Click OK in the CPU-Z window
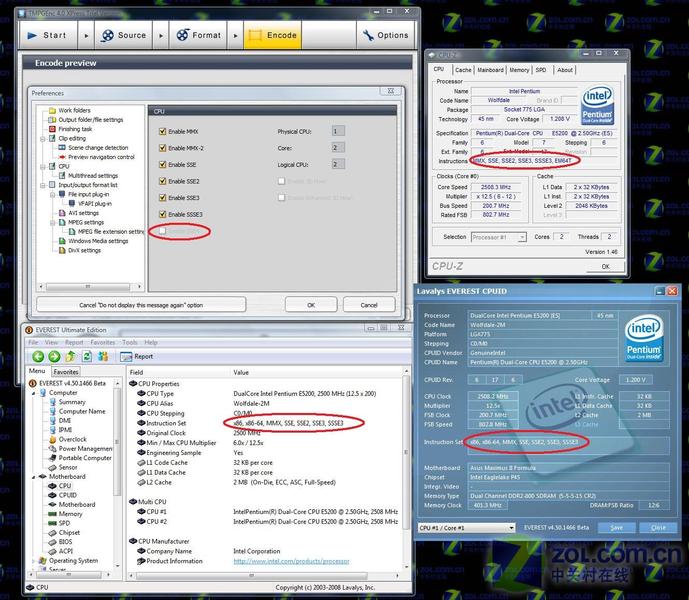Image resolution: width=689 pixels, height=600 pixels. (605, 266)
